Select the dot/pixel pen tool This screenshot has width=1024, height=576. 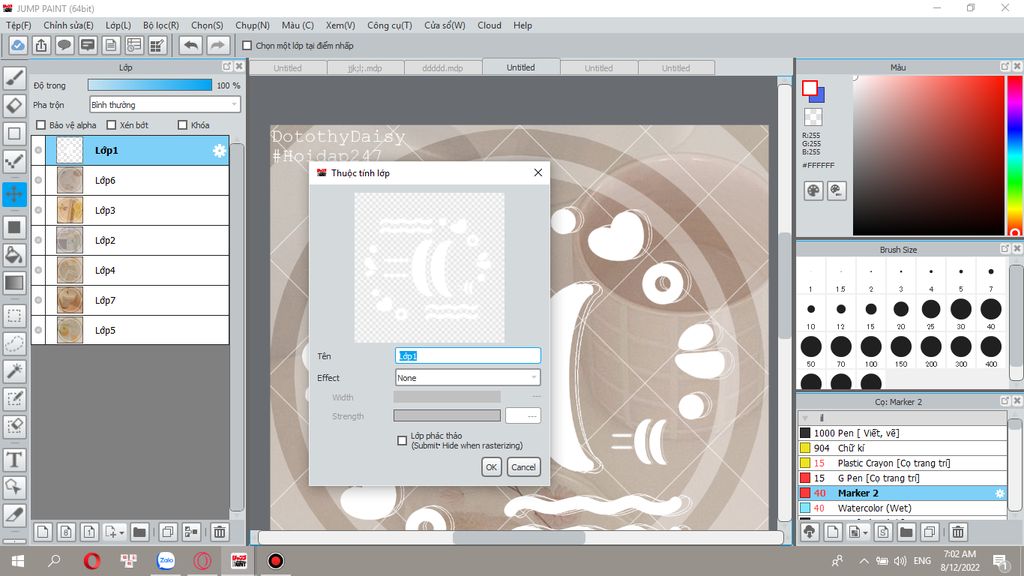[x=14, y=161]
